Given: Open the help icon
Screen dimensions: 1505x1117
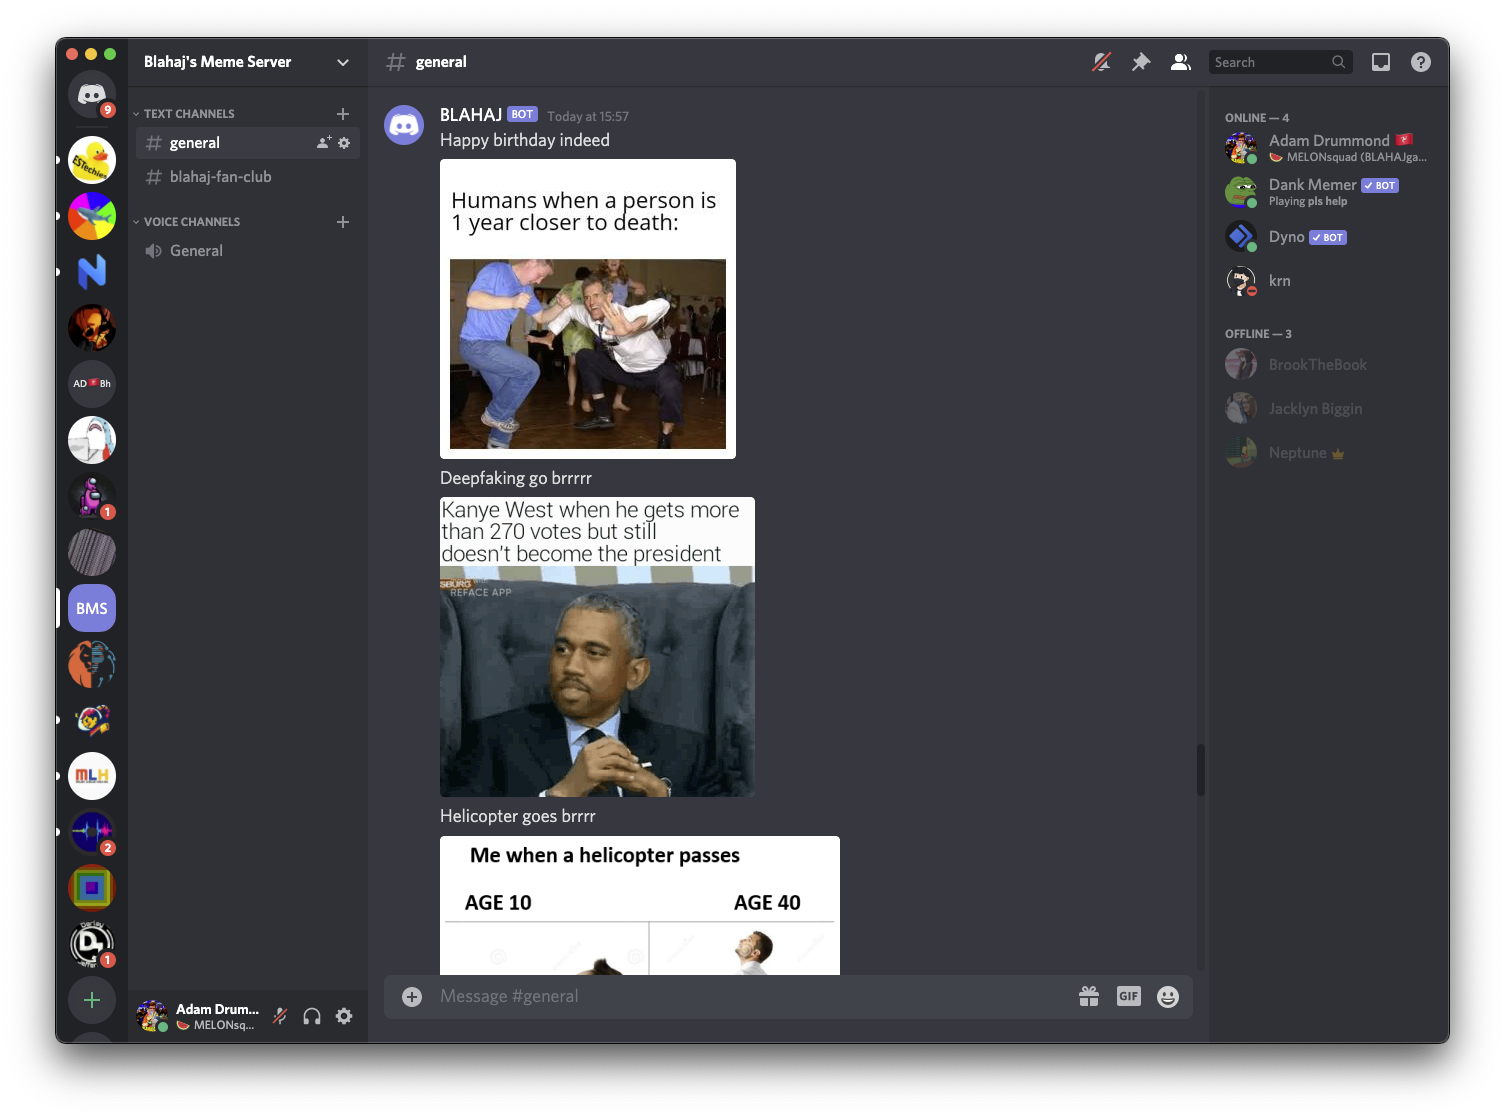Looking at the screenshot, I should 1421,62.
